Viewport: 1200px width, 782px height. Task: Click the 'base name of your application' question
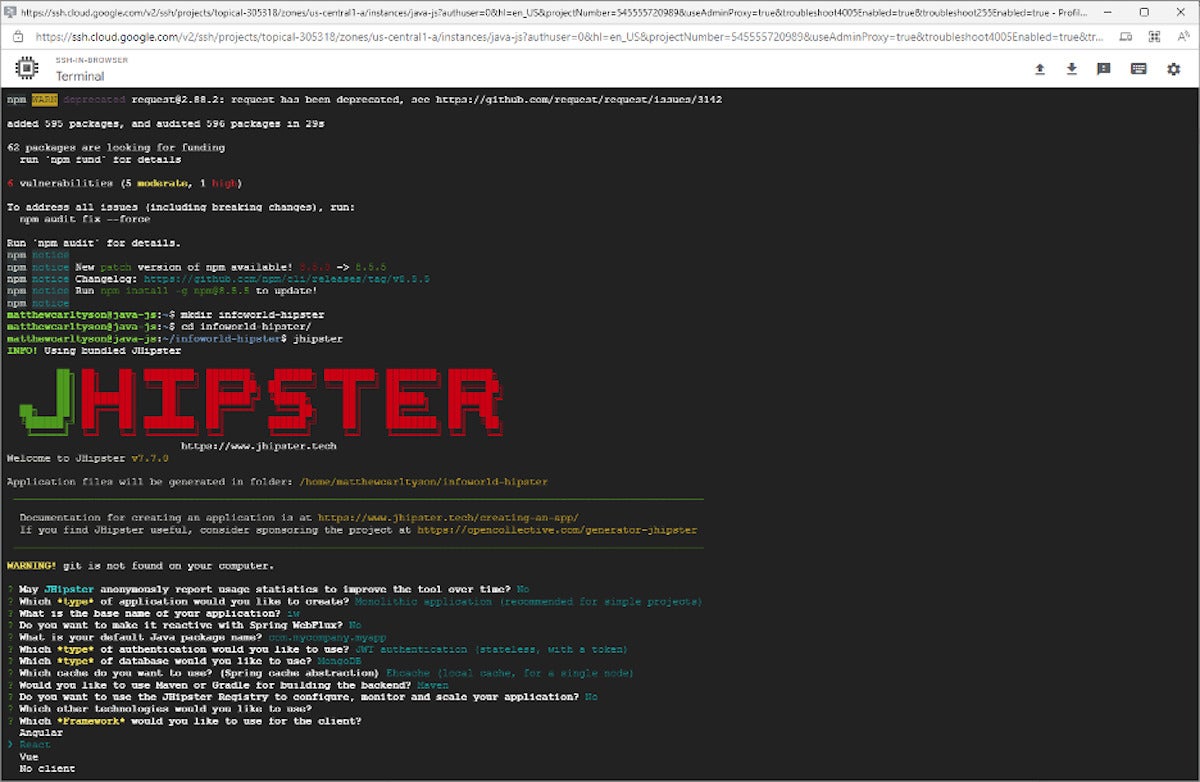(153, 614)
